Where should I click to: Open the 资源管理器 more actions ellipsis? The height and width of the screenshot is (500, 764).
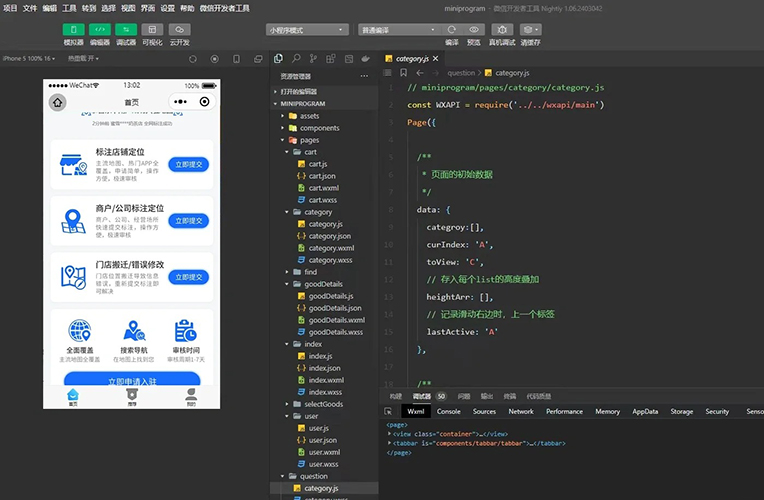pos(364,76)
